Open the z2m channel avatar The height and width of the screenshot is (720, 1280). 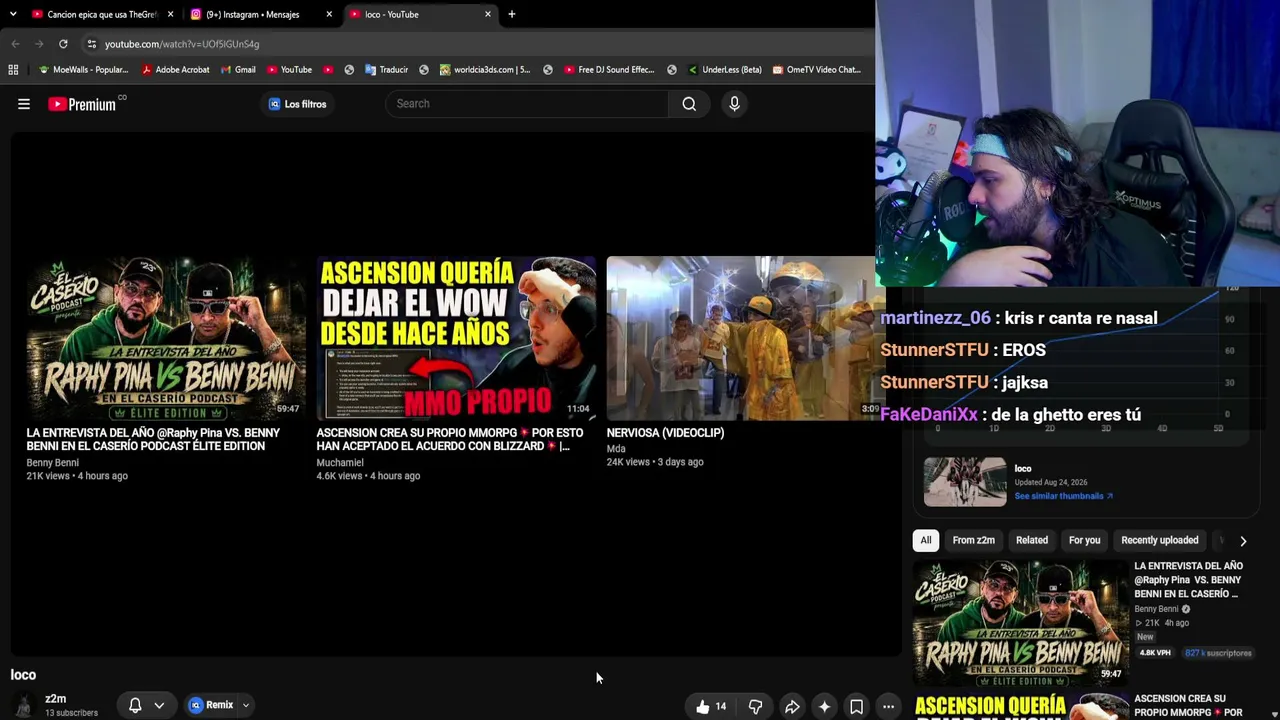click(24, 705)
